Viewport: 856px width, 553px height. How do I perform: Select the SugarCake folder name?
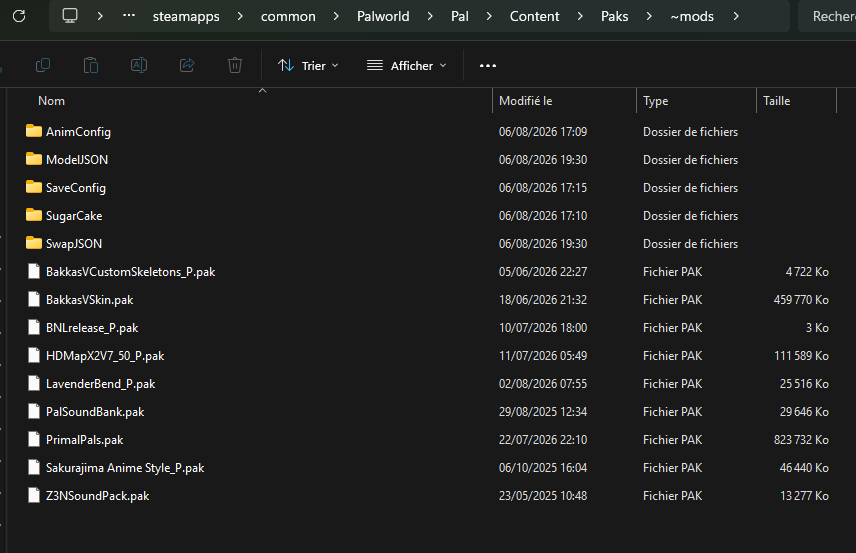[x=74, y=216]
